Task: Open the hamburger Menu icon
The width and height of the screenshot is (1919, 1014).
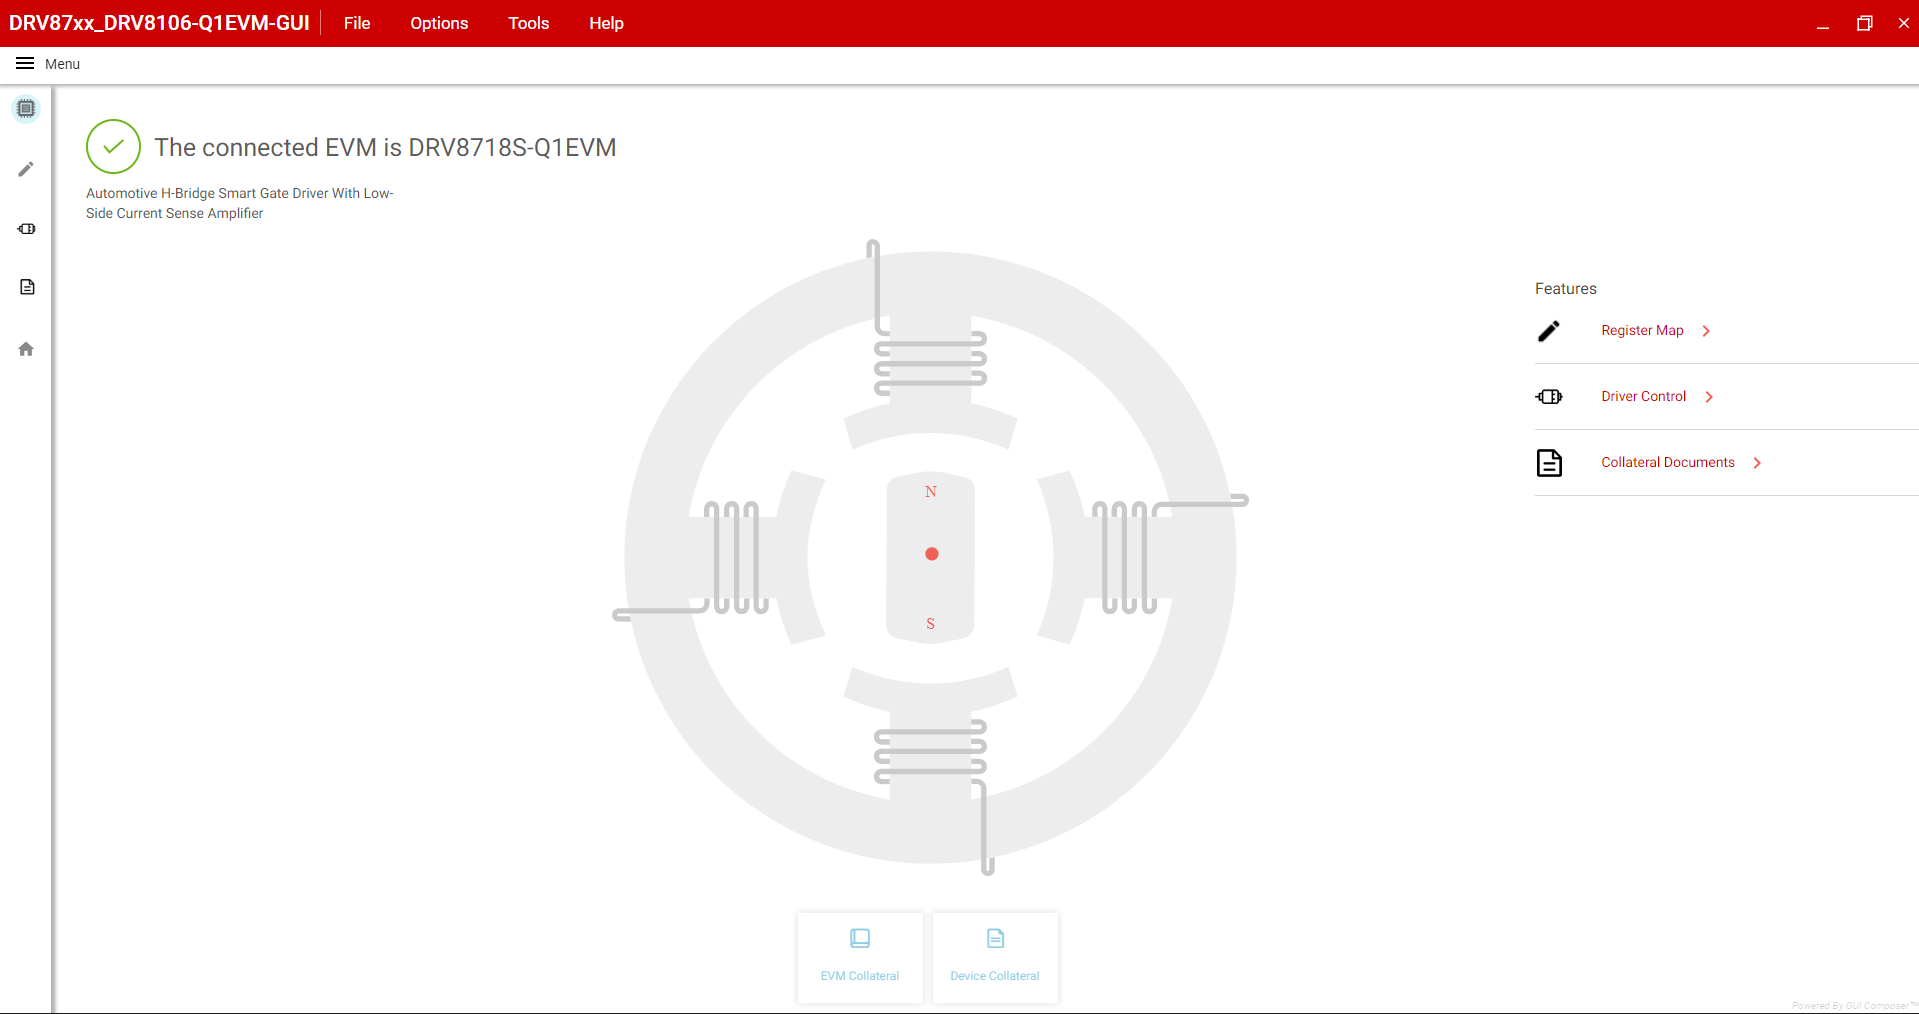Action: [25, 64]
